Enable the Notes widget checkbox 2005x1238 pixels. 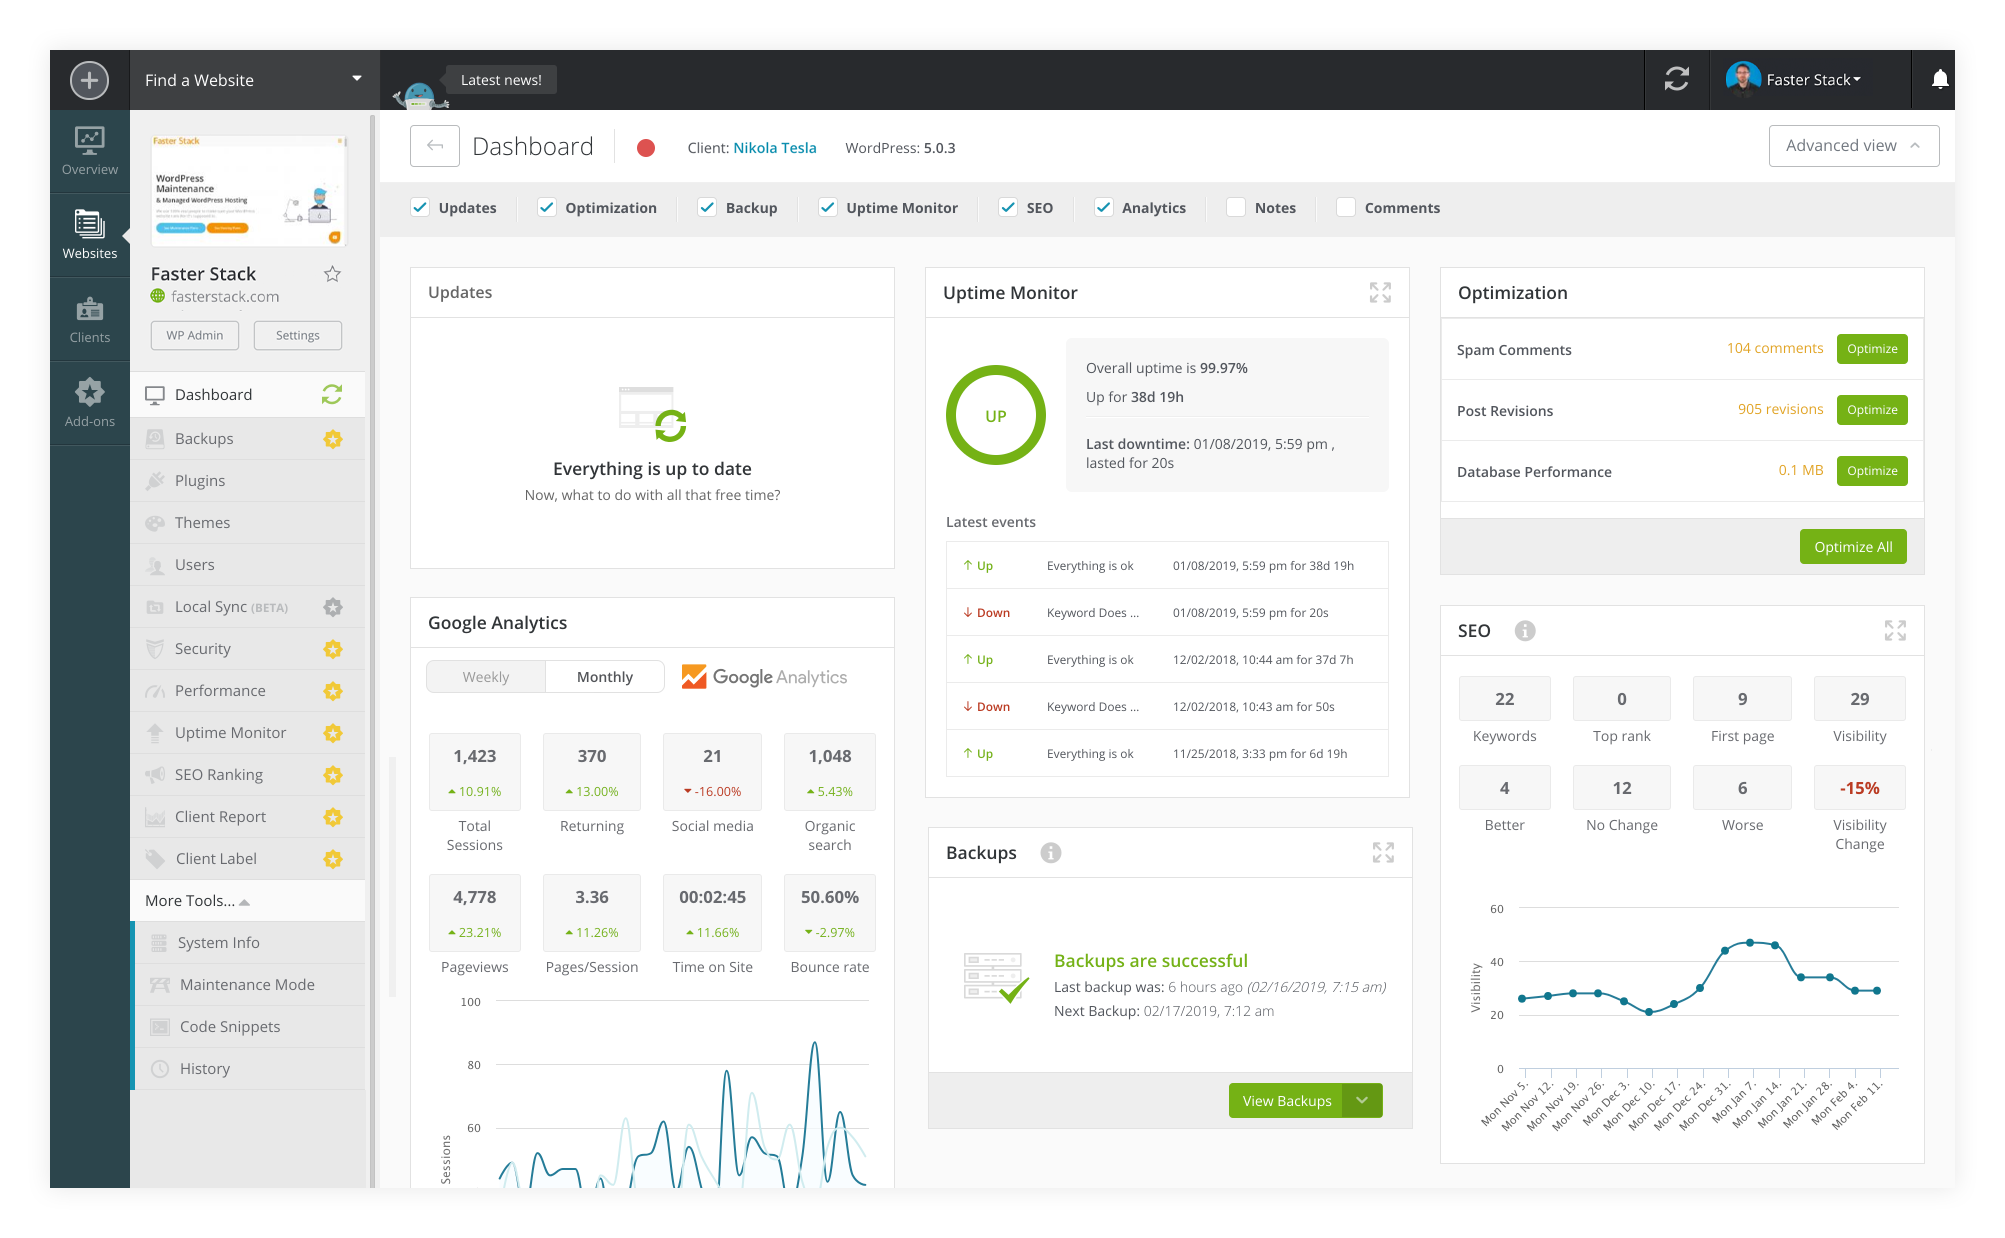(1236, 207)
